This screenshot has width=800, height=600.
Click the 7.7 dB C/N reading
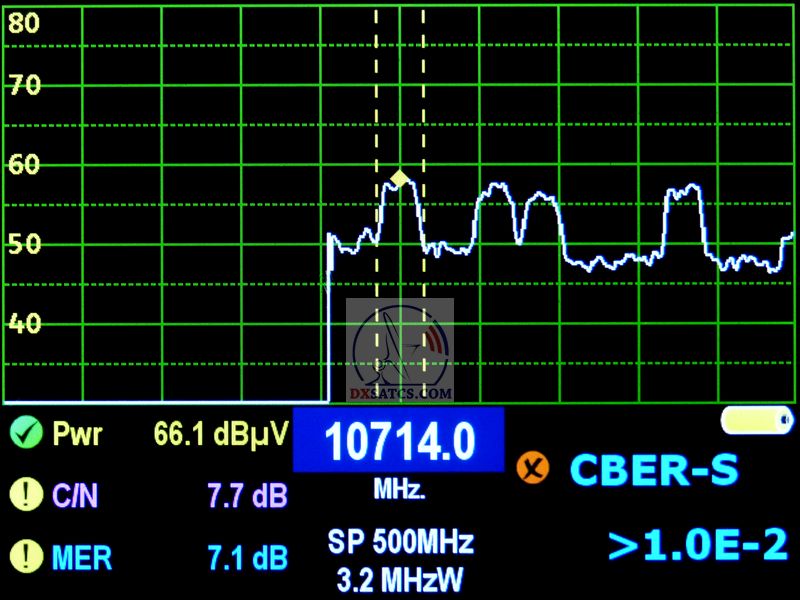tap(246, 494)
